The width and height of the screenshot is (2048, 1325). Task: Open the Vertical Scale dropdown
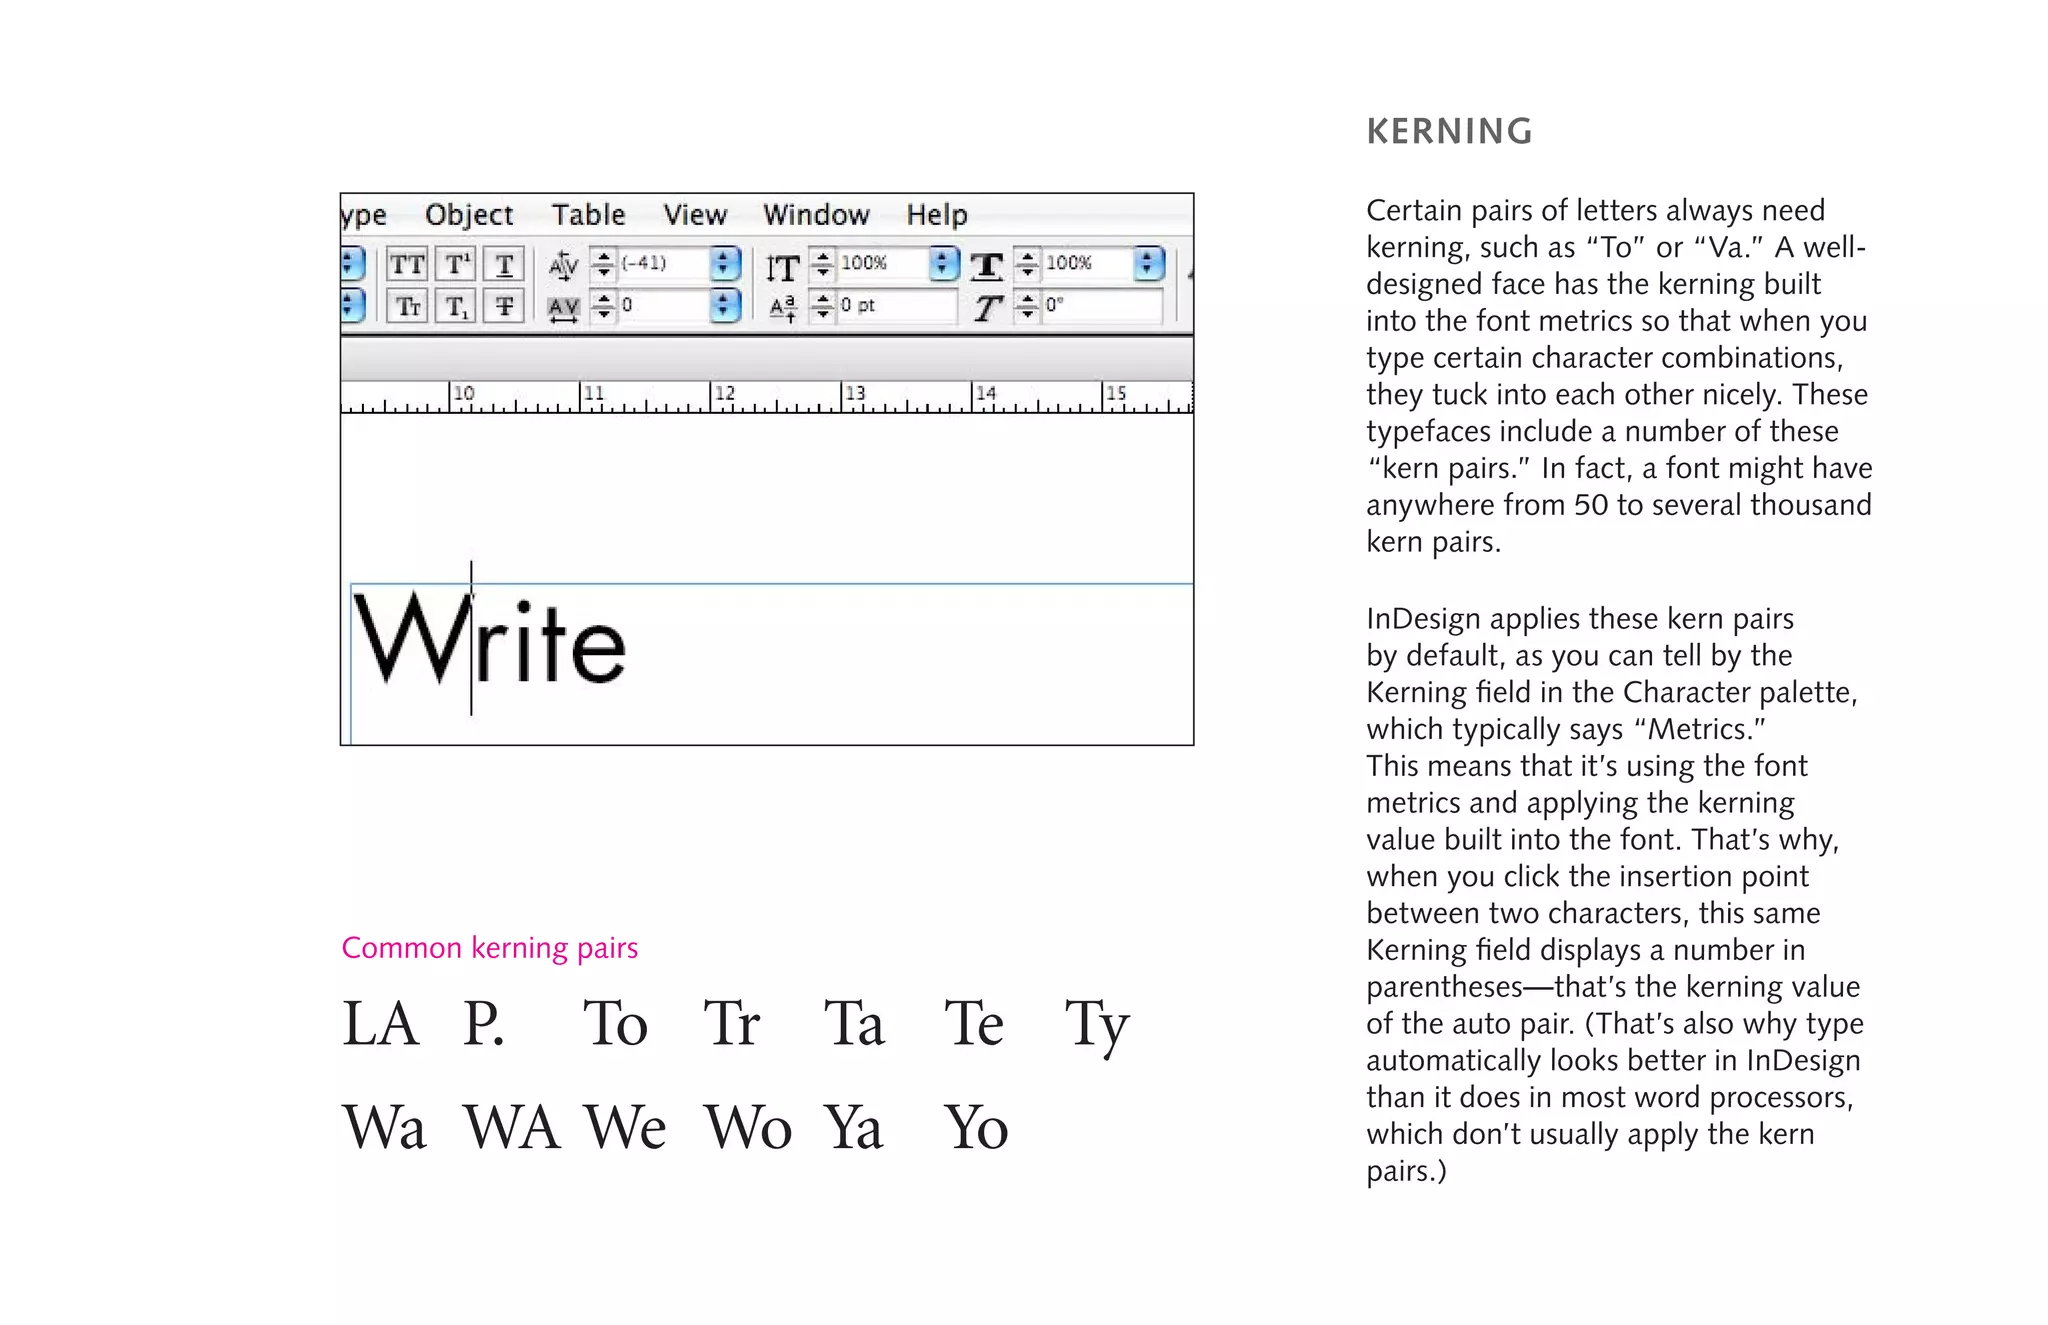point(943,264)
